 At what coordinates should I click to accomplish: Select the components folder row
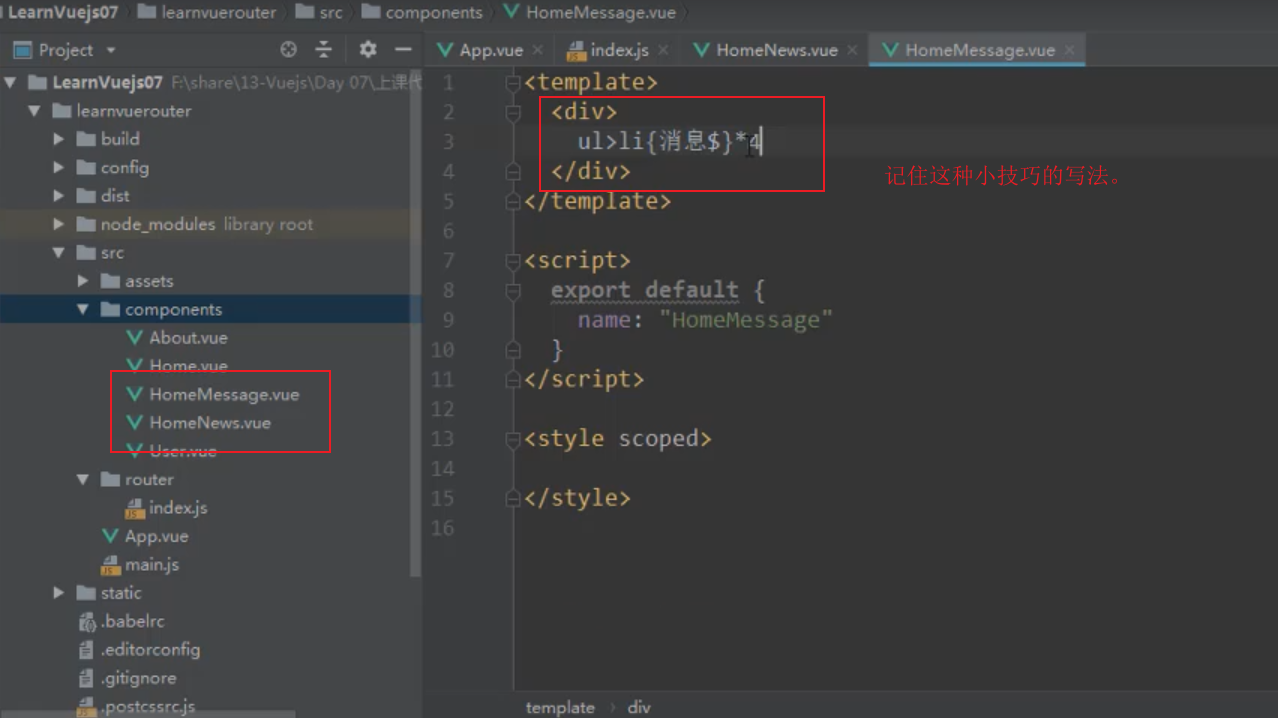tap(210, 310)
